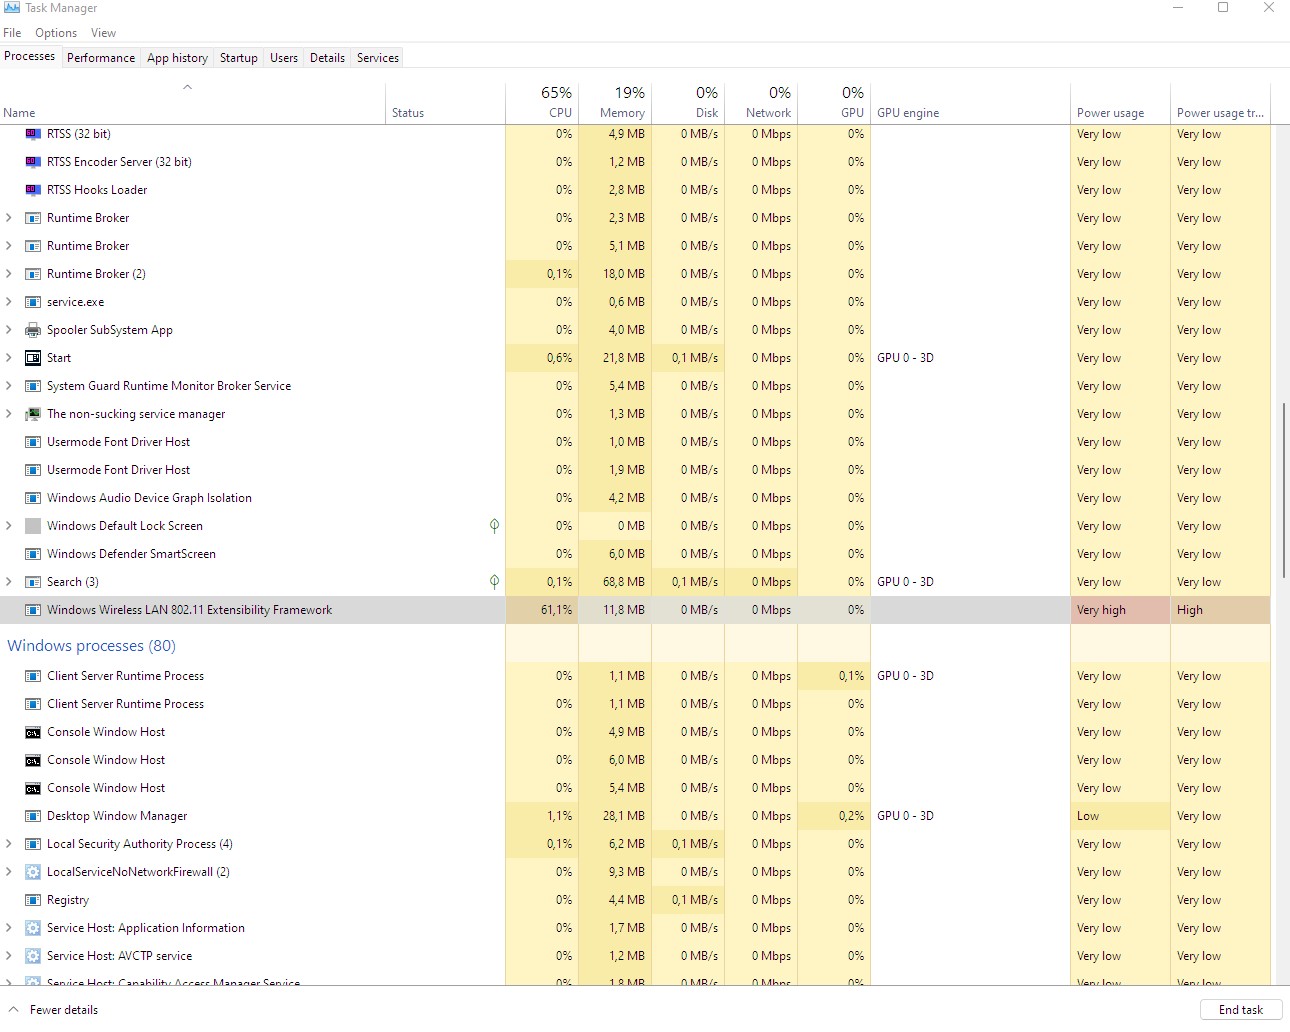Expand Local Security Authority Process (4)
This screenshot has height=1032, width=1290.
click(x=9, y=844)
